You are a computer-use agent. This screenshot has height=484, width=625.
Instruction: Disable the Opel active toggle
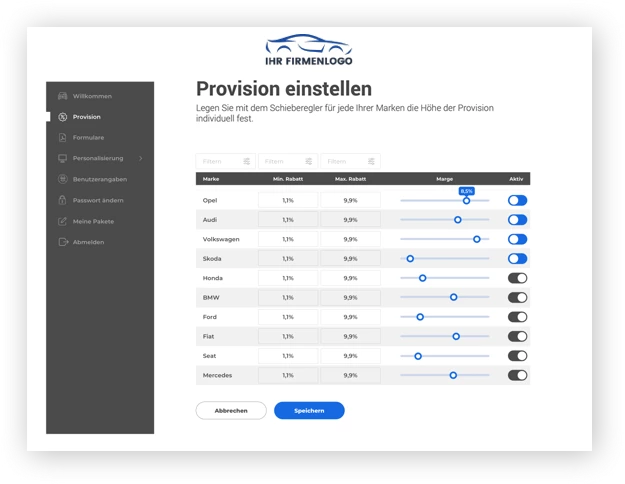[x=517, y=201]
